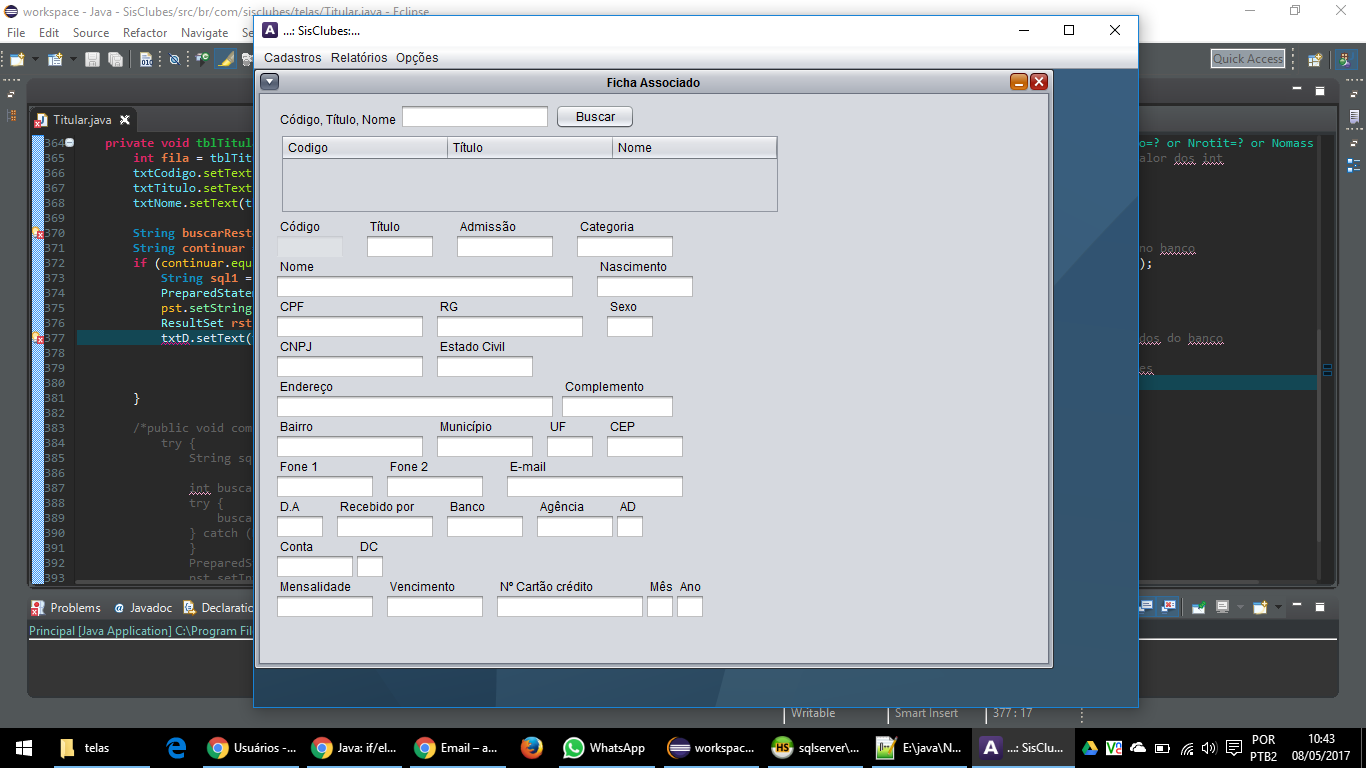Screen dimensions: 1366x768
Task: Open the Edit menu in Eclipse
Action: pos(49,33)
